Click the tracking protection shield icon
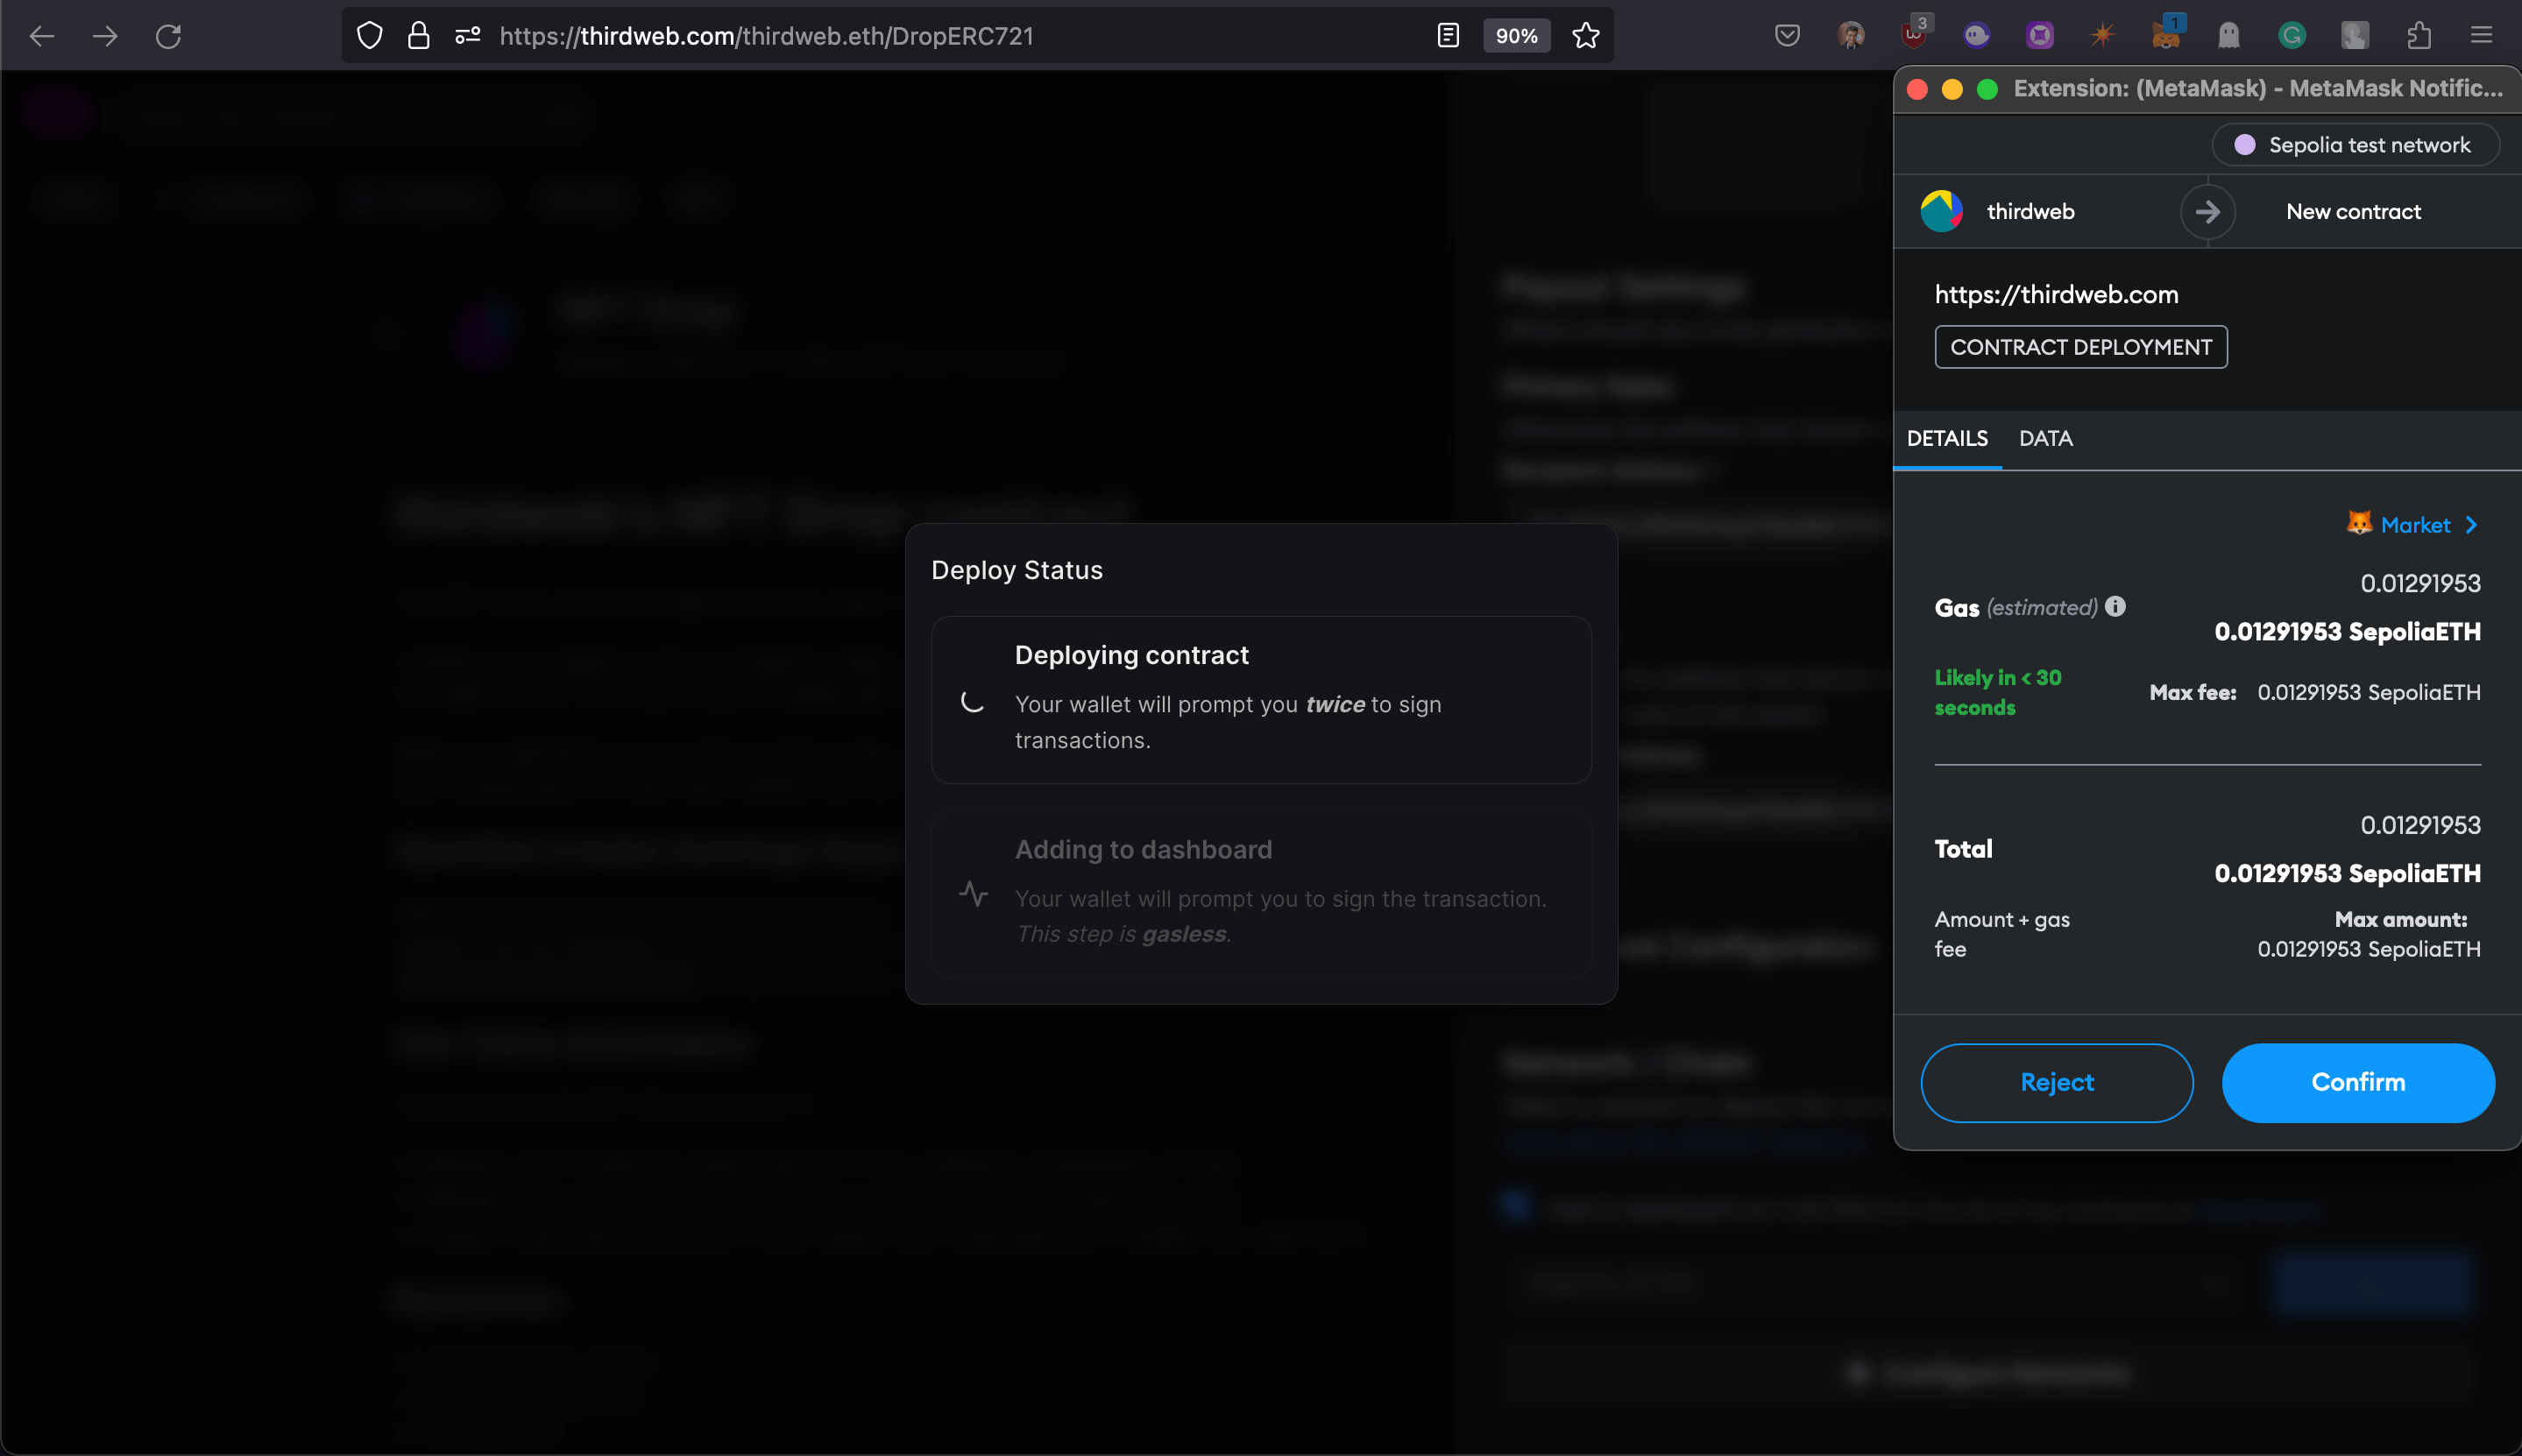 (369, 35)
